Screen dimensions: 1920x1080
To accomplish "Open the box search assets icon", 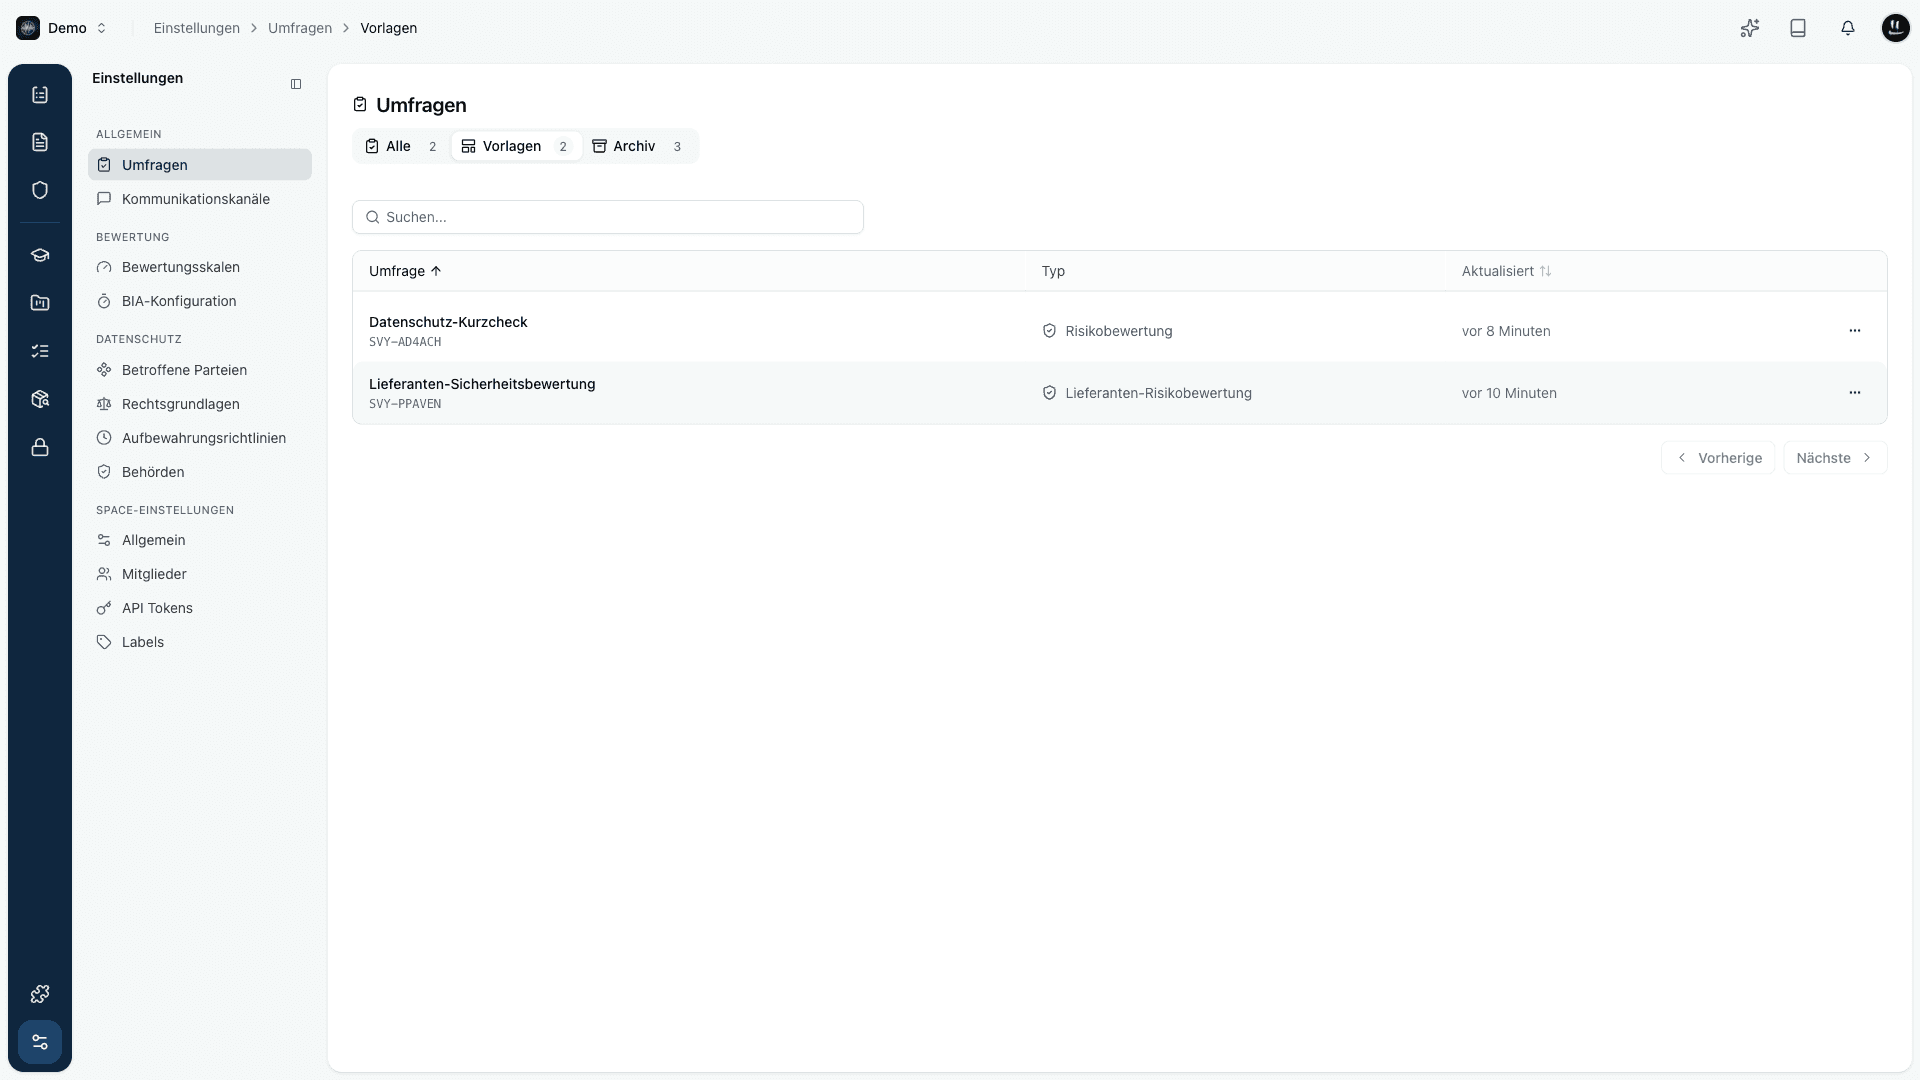I will (40, 399).
